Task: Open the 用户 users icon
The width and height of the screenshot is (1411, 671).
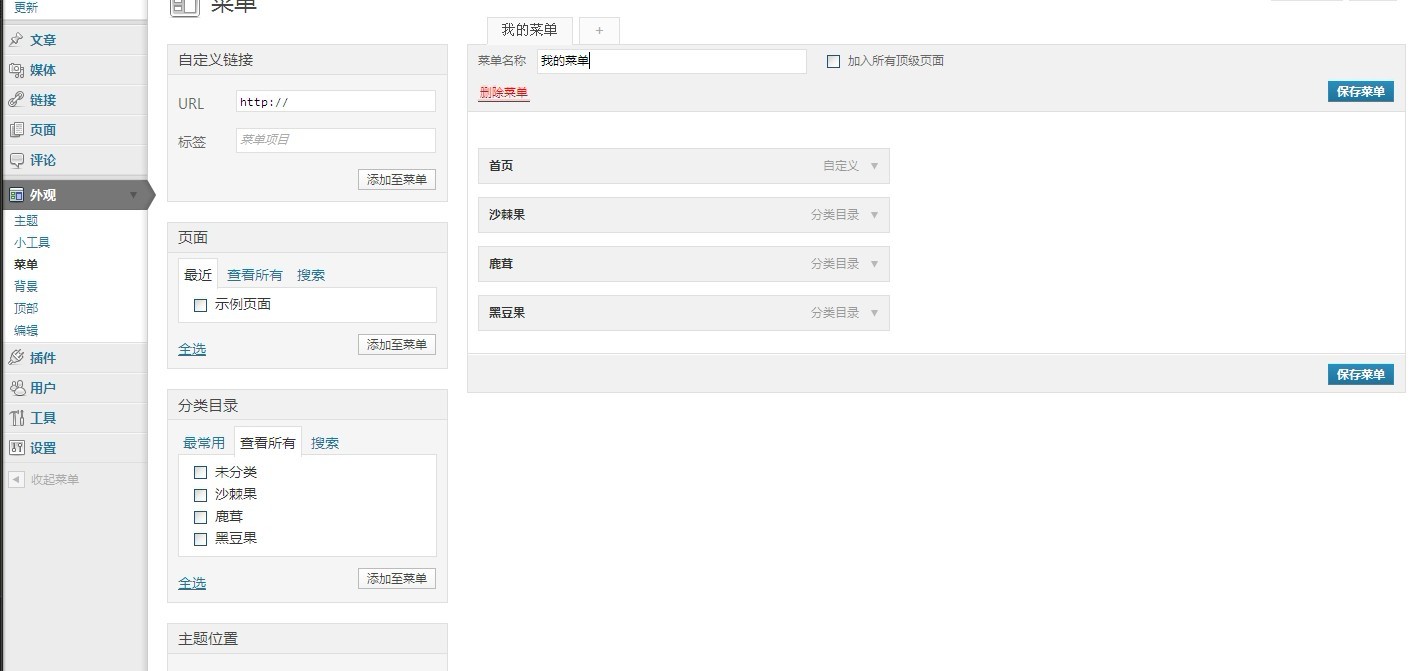Action: click(16, 388)
